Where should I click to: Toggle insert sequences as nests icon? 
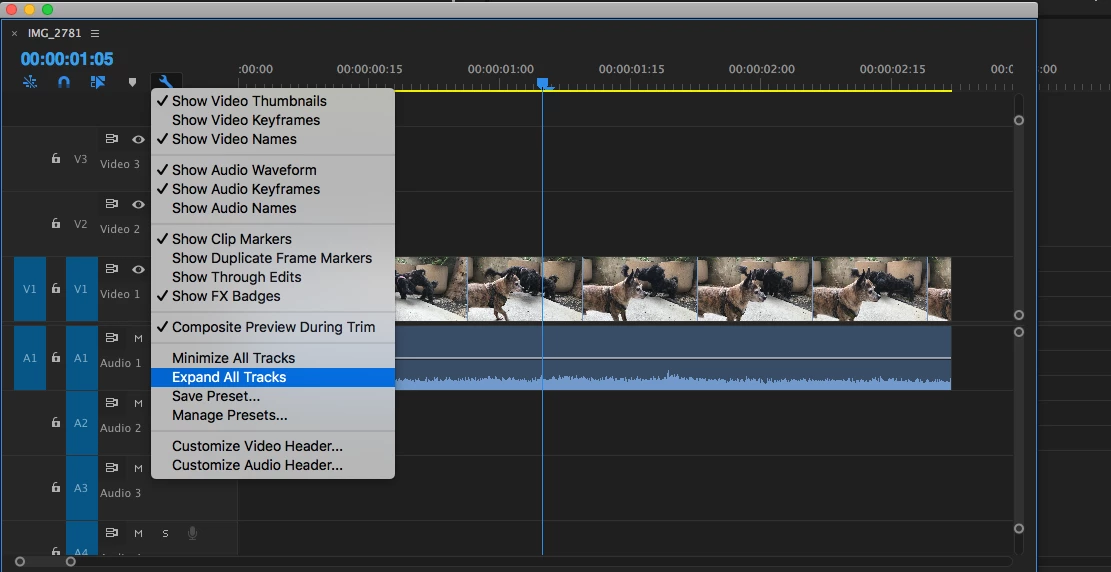(x=30, y=82)
